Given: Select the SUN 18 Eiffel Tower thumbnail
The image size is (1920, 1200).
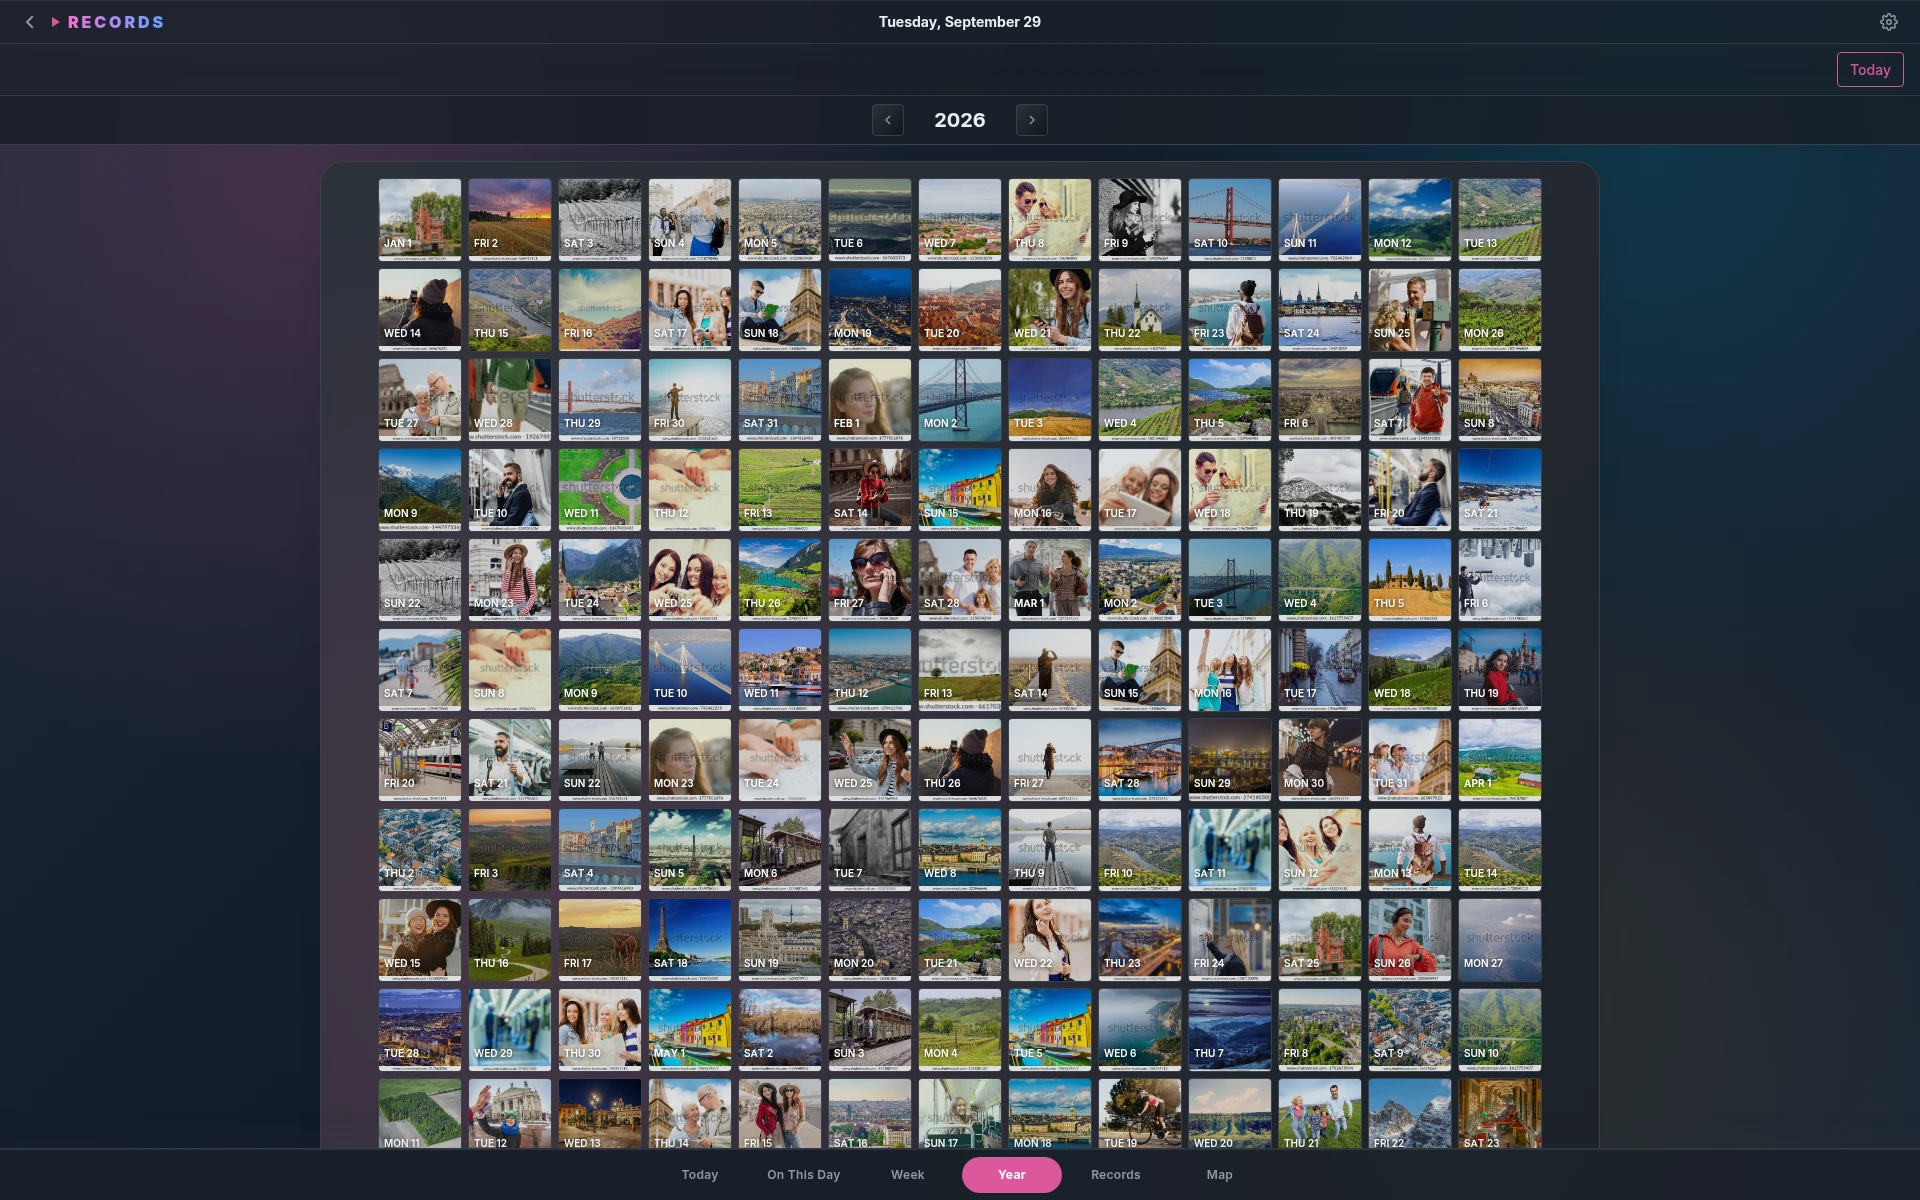Looking at the screenshot, I should (x=780, y=310).
